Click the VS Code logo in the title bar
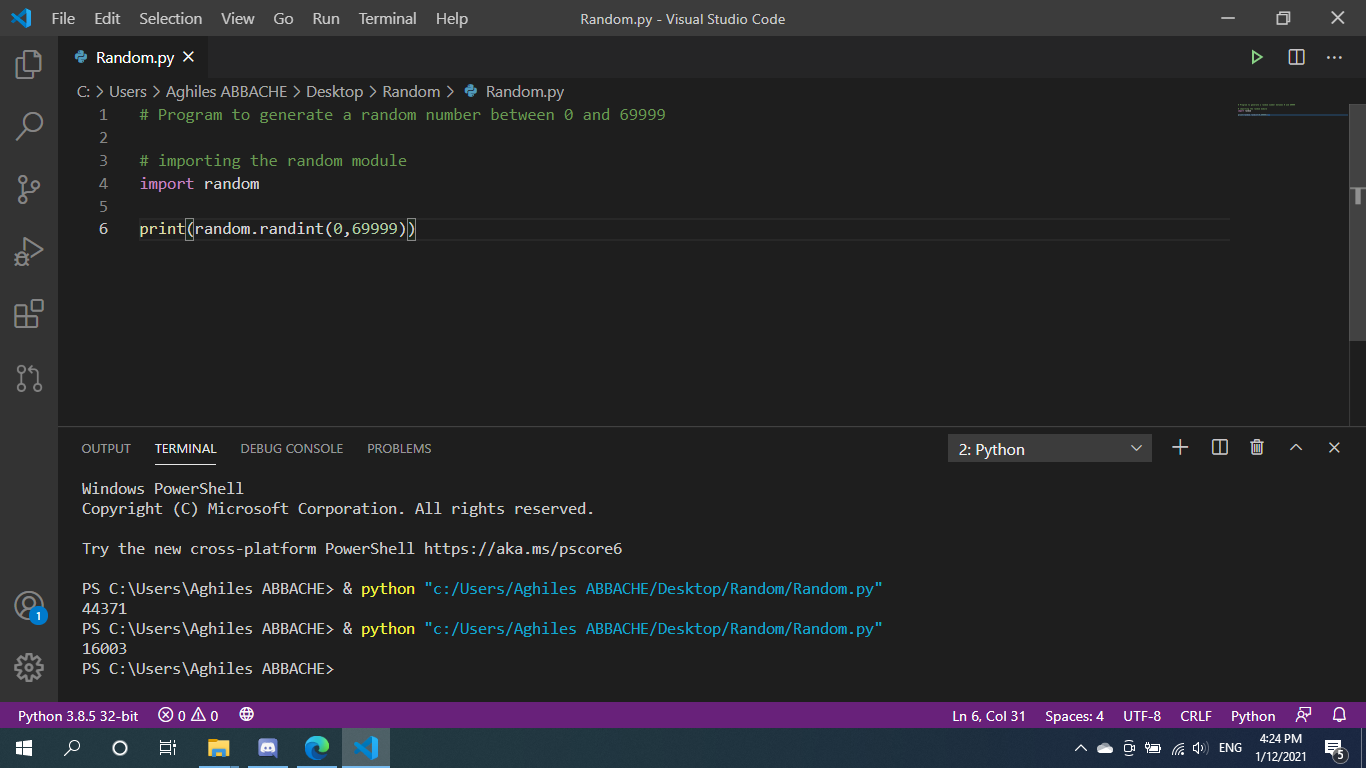This screenshot has height=768, width=1366. click(21, 18)
